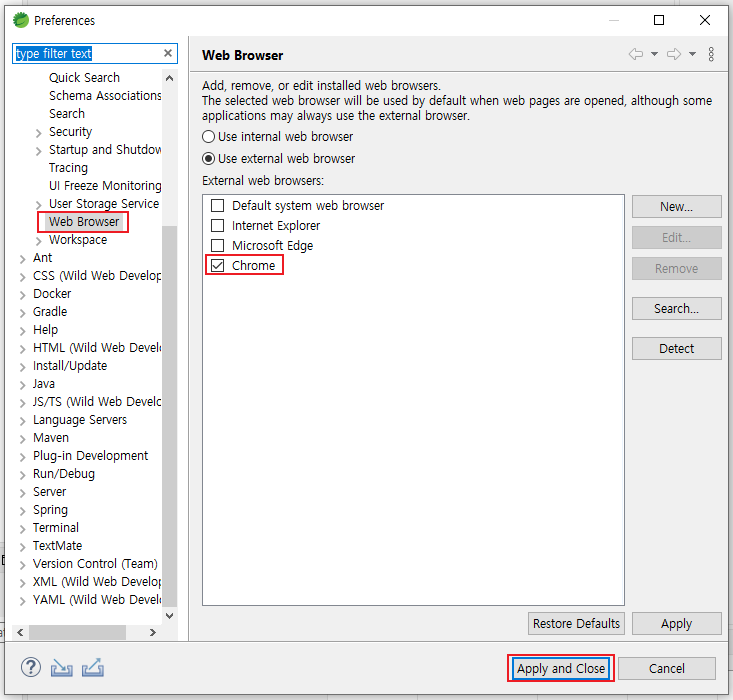
Task: Expand the Security tree node
Action: (x=39, y=133)
